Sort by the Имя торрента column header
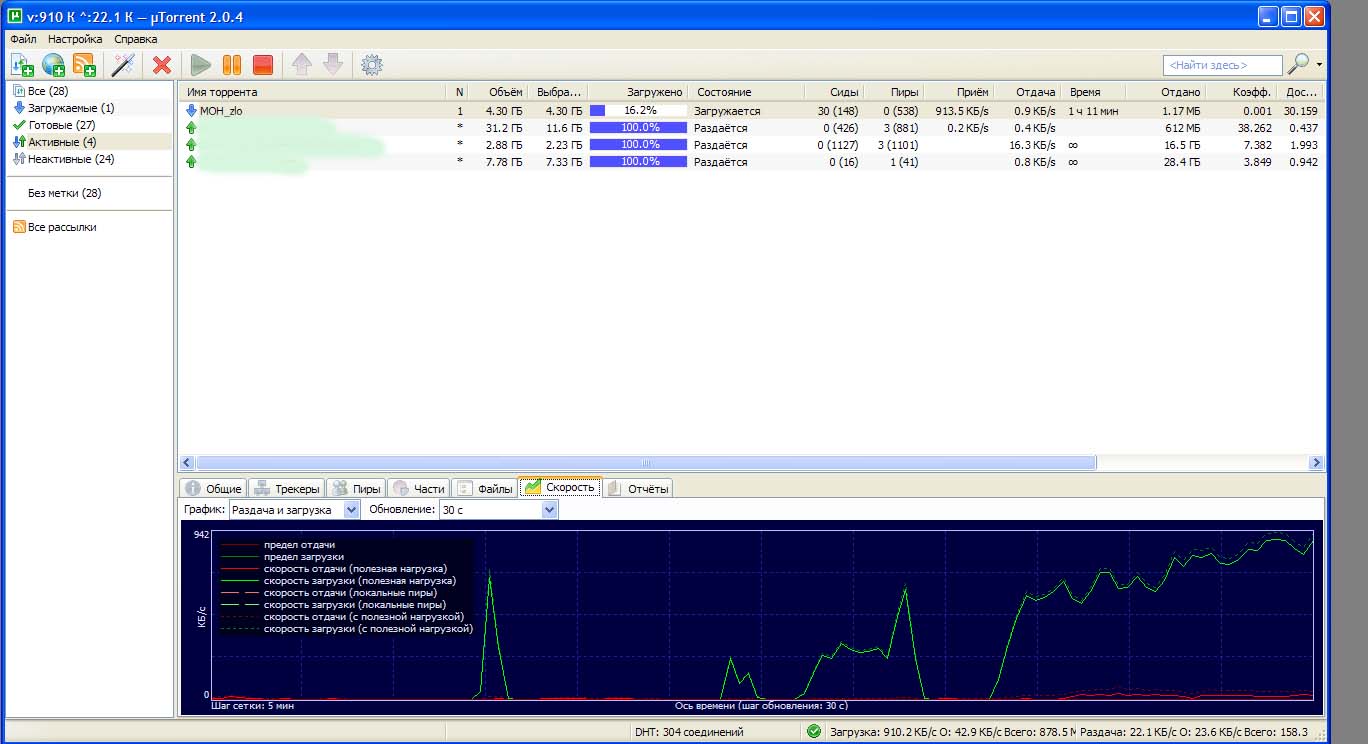1368x744 pixels. (x=310, y=92)
